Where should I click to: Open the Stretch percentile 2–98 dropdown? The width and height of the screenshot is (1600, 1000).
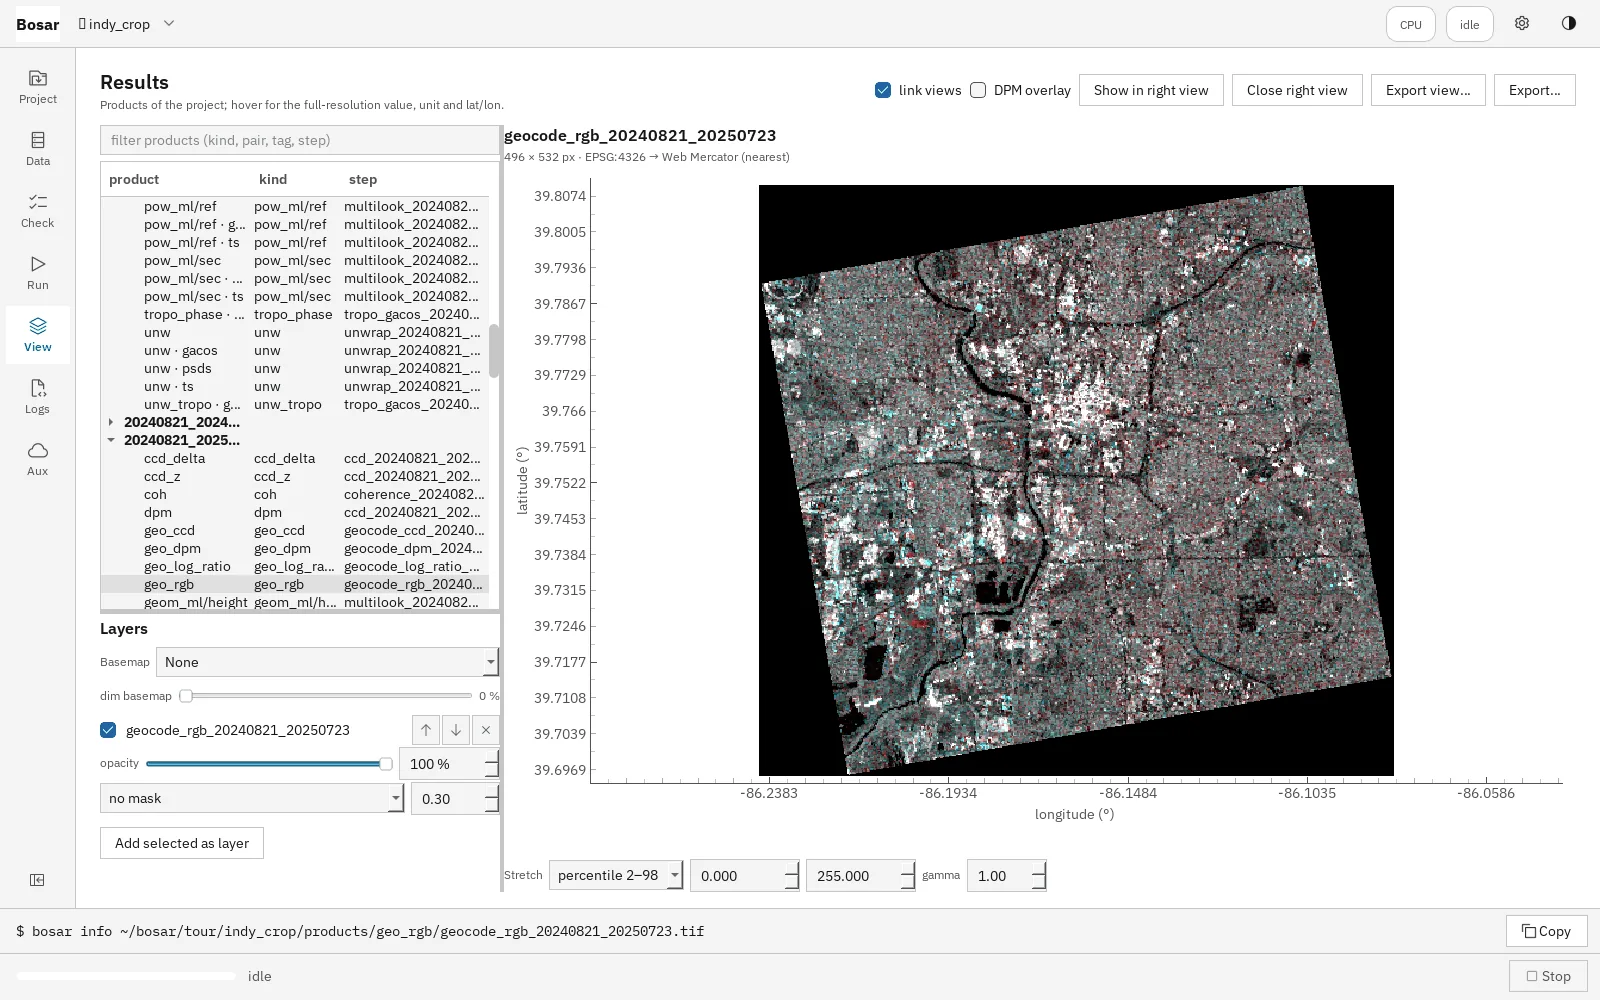coord(616,875)
